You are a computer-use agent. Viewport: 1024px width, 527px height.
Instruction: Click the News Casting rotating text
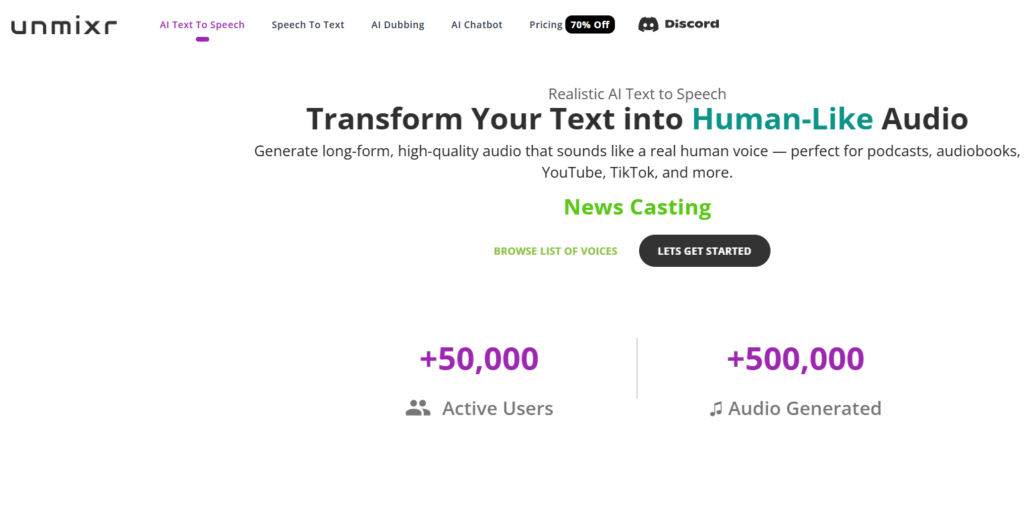637,207
